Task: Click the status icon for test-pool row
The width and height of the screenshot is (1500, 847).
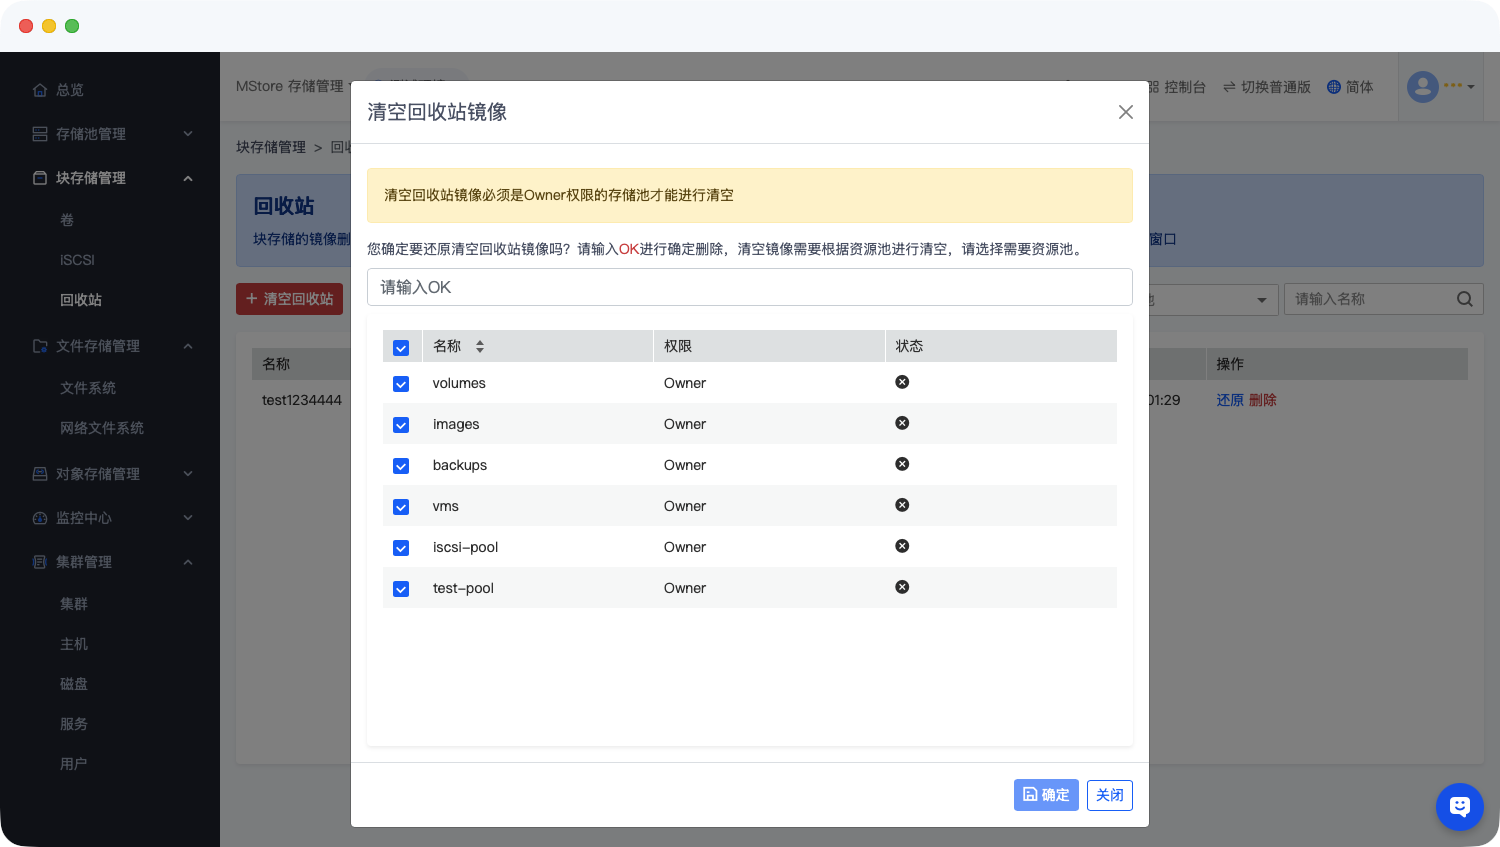Action: (902, 587)
